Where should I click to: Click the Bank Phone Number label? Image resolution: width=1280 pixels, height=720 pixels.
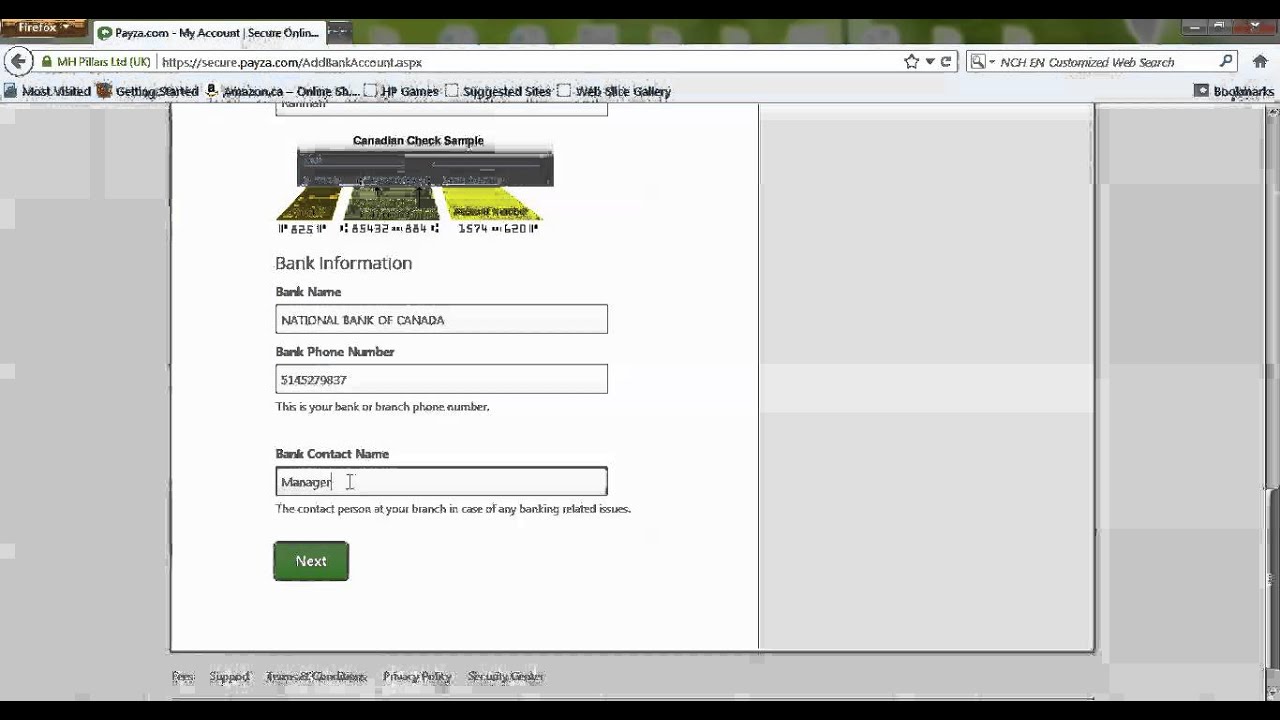pos(335,352)
